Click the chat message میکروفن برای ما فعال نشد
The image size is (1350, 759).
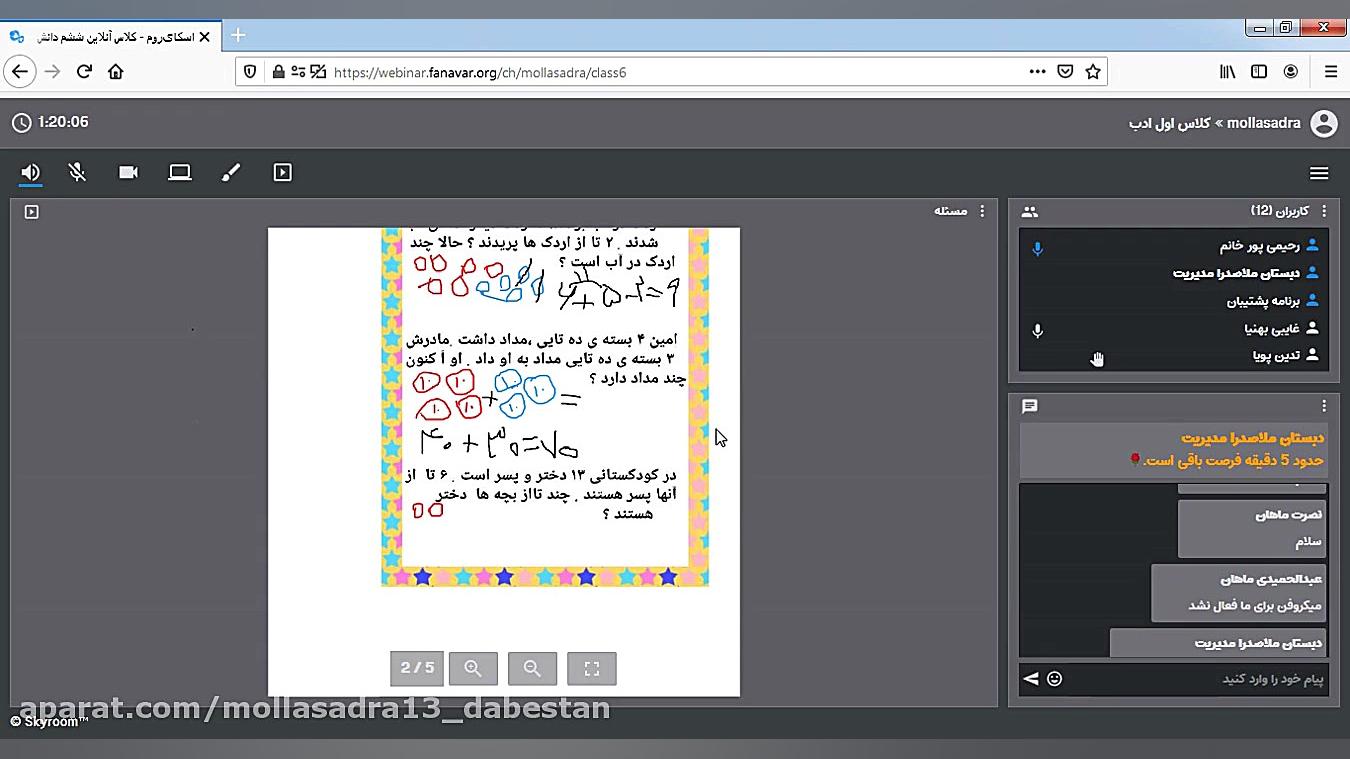point(1239,593)
